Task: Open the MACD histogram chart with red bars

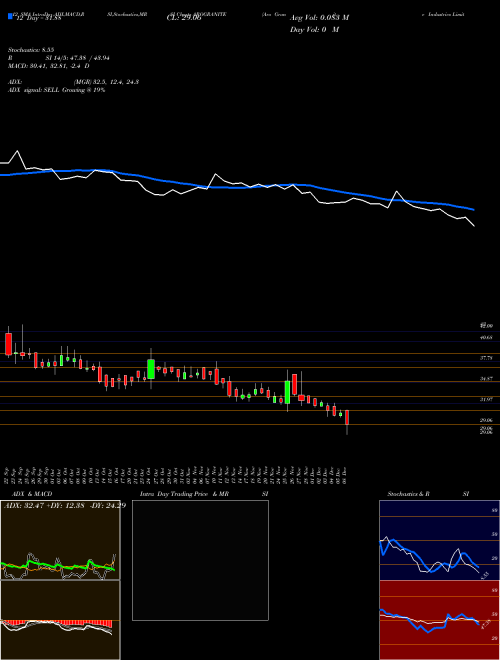Action: (60, 620)
